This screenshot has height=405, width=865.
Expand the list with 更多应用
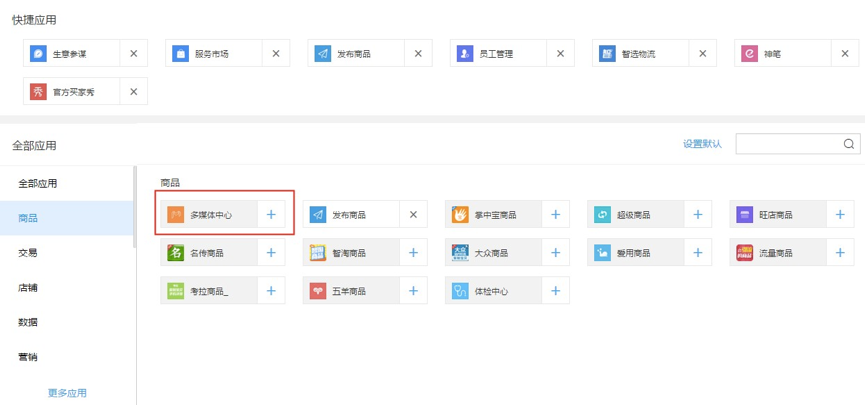[x=67, y=393]
